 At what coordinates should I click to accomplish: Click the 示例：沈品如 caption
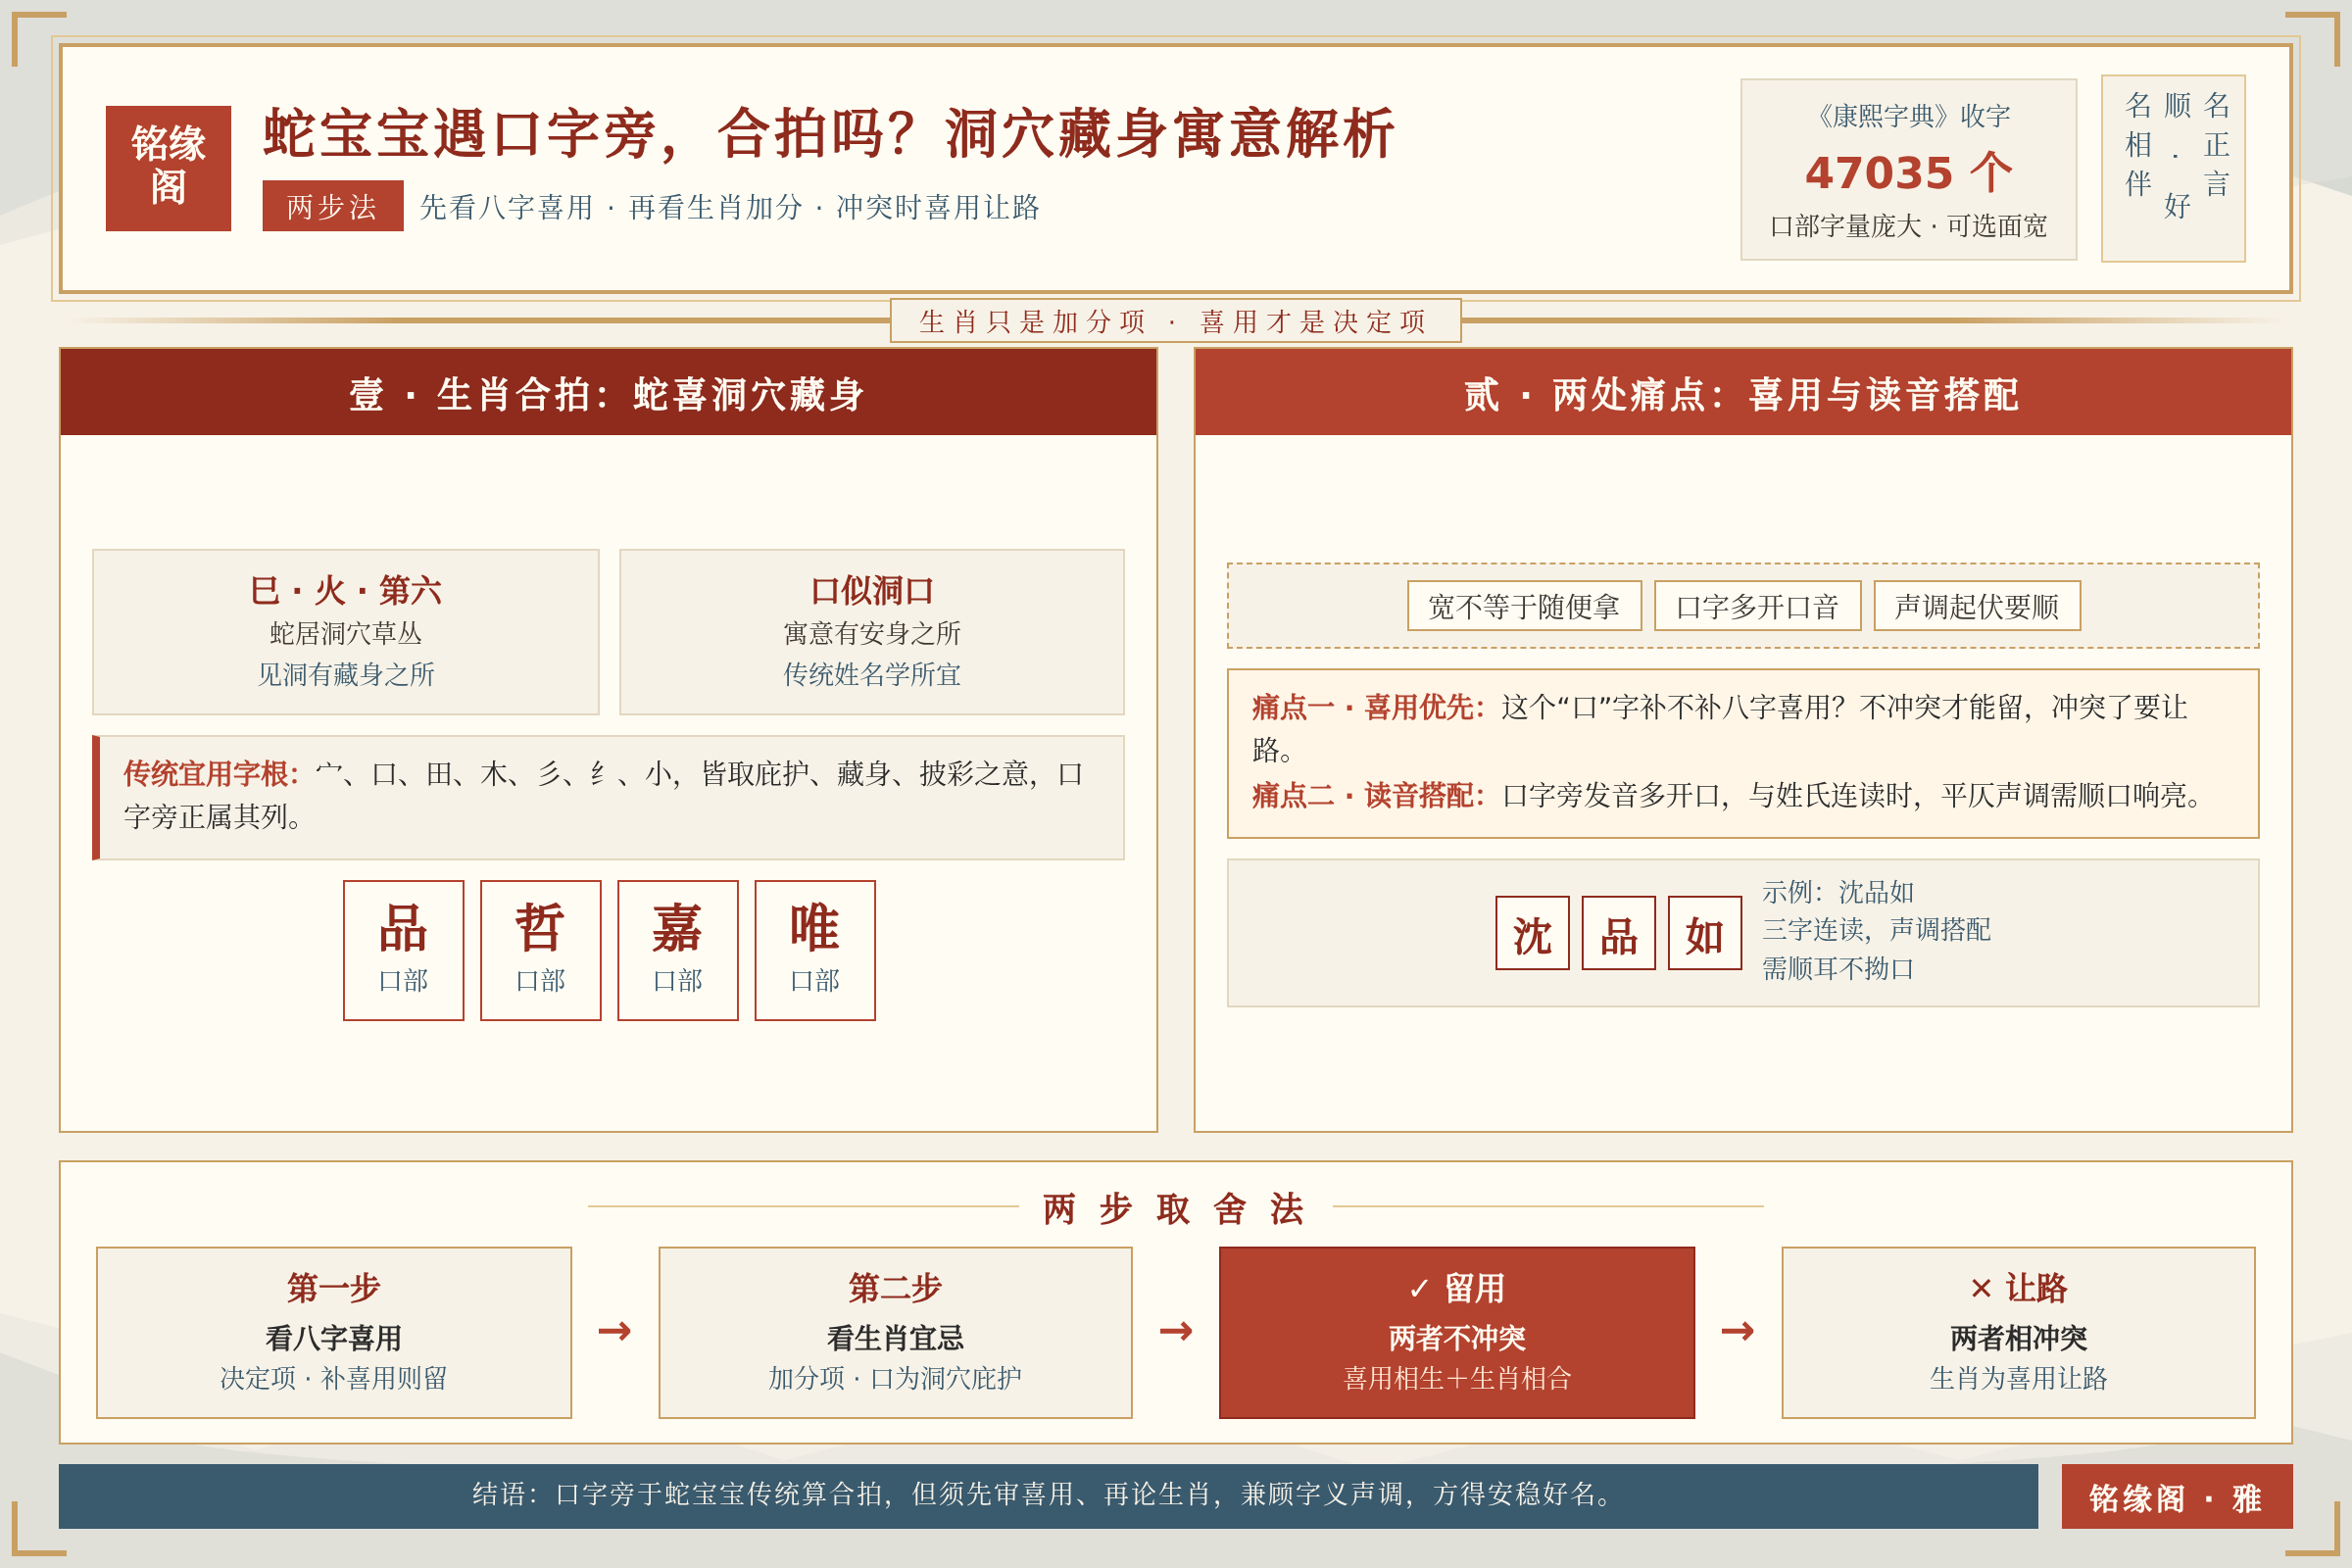pos(1838,892)
